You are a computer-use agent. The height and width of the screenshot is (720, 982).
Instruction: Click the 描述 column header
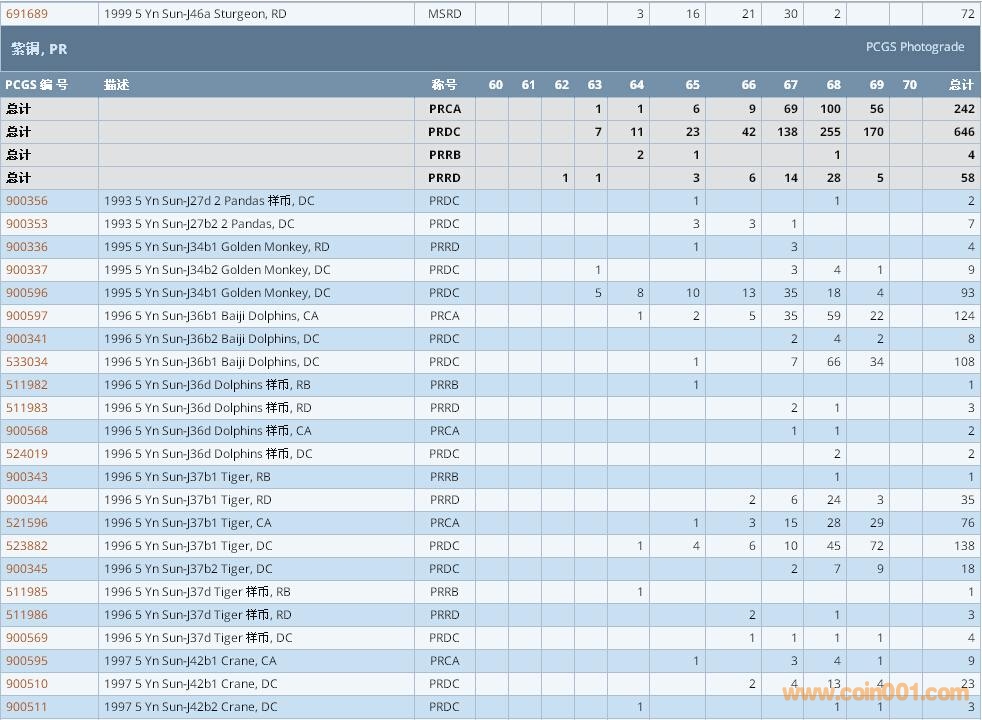117,85
